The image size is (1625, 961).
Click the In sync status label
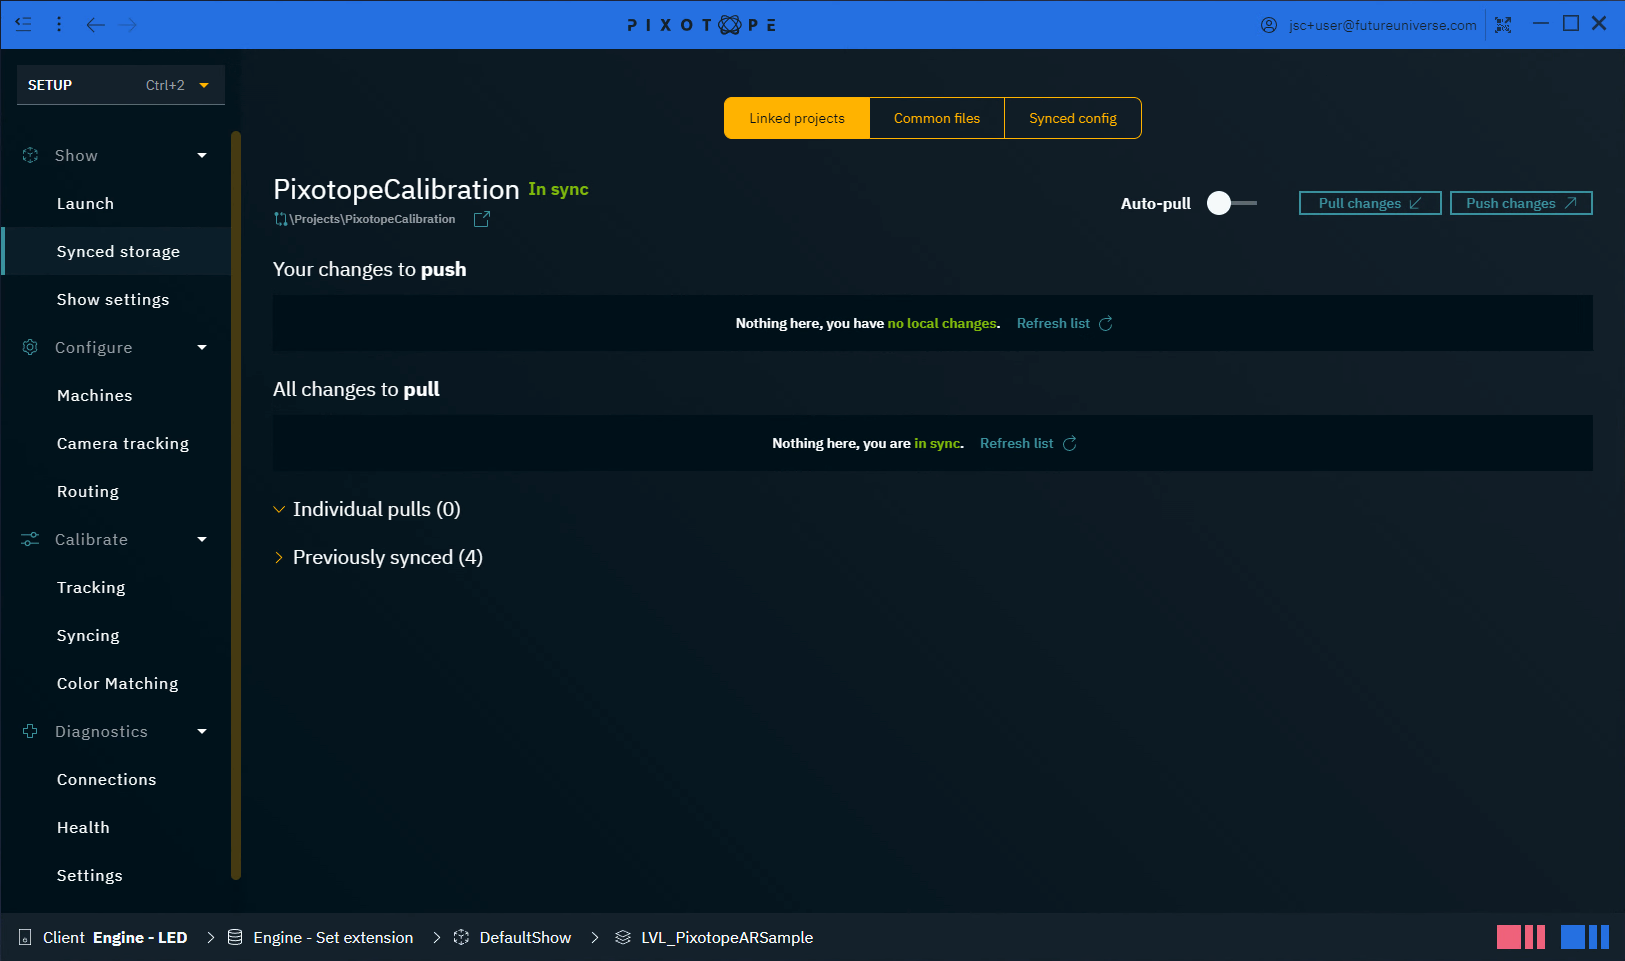(x=558, y=189)
